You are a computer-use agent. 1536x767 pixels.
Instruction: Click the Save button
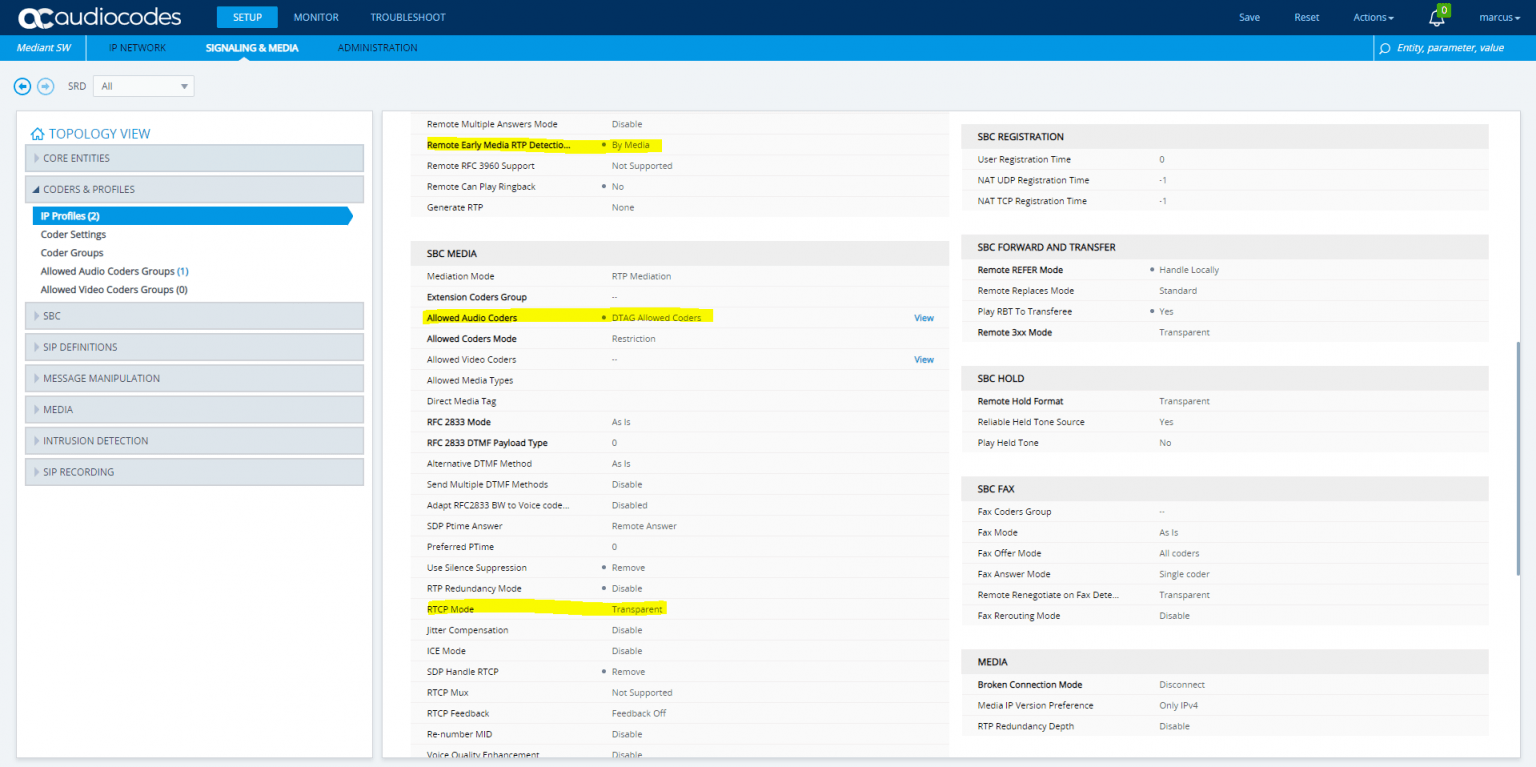(1249, 17)
